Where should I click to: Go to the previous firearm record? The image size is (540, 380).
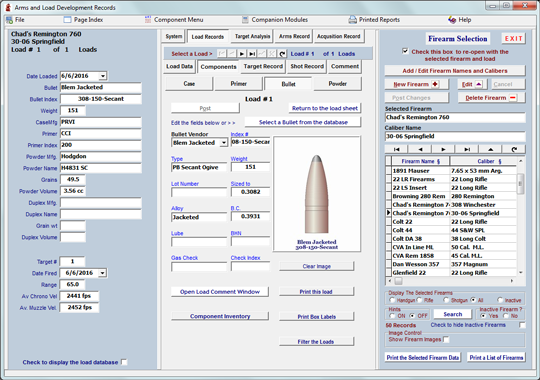pos(420,149)
